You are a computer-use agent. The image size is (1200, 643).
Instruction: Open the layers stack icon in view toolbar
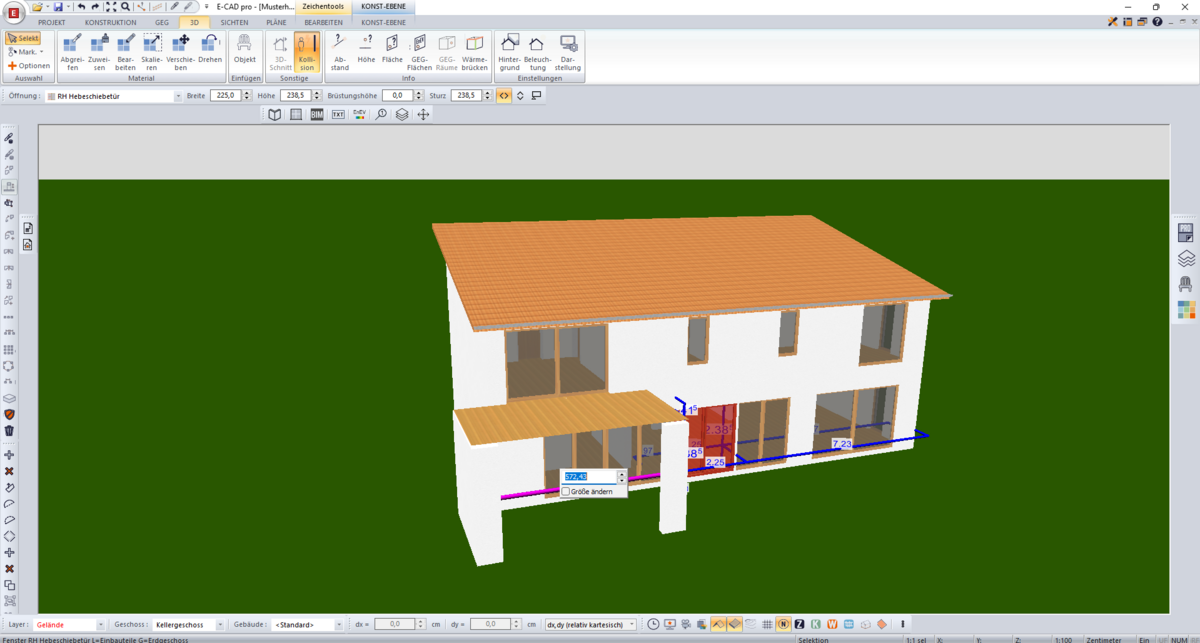pos(402,115)
